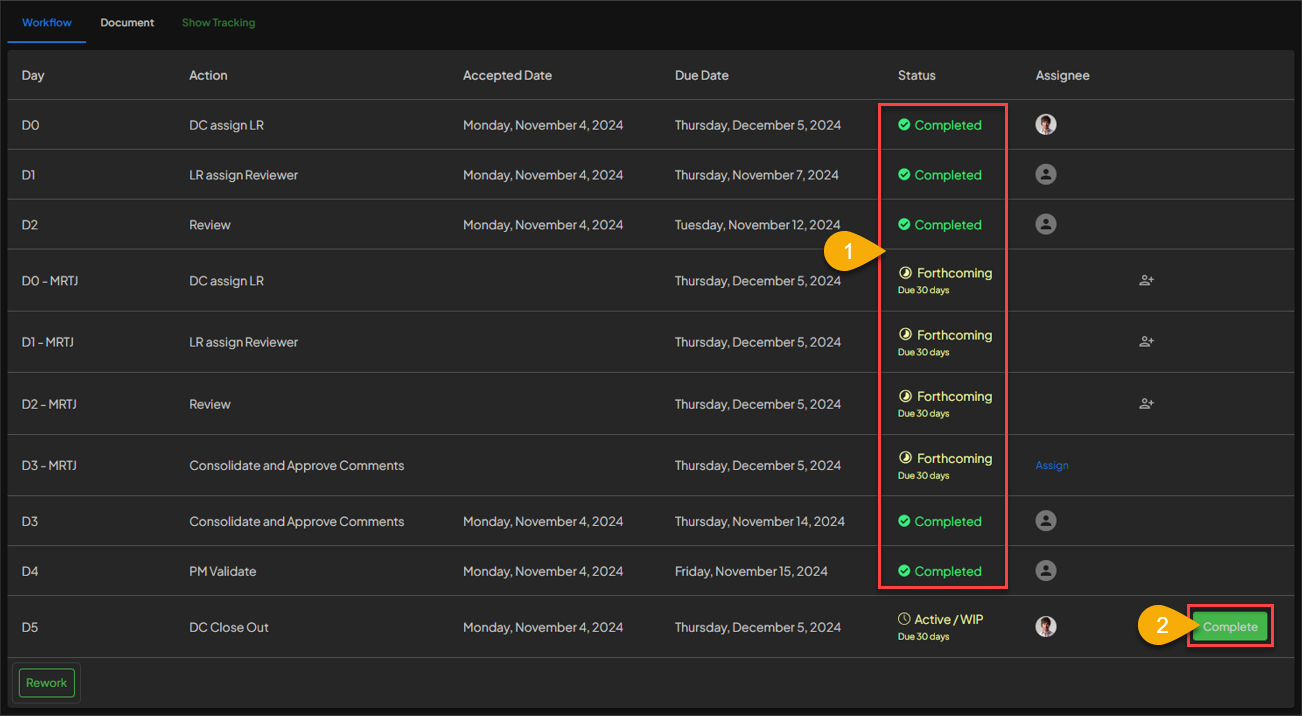Click the Status column header
The image size is (1302, 716).
[916, 75]
